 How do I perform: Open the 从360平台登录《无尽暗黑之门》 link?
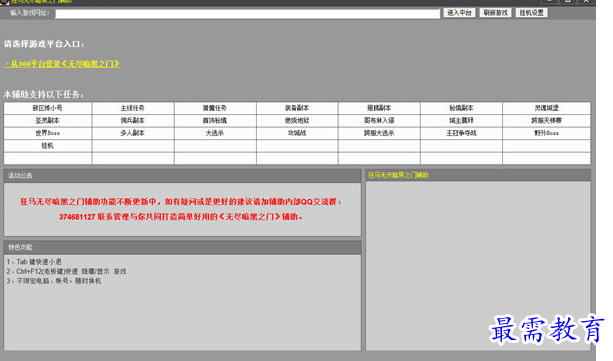[x=62, y=64]
